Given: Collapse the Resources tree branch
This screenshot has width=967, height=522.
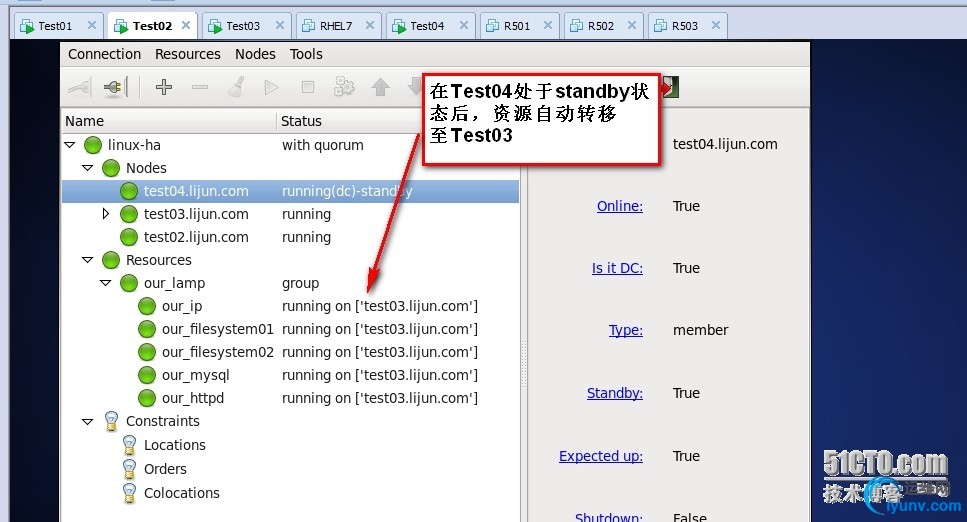Looking at the screenshot, I should 88,260.
